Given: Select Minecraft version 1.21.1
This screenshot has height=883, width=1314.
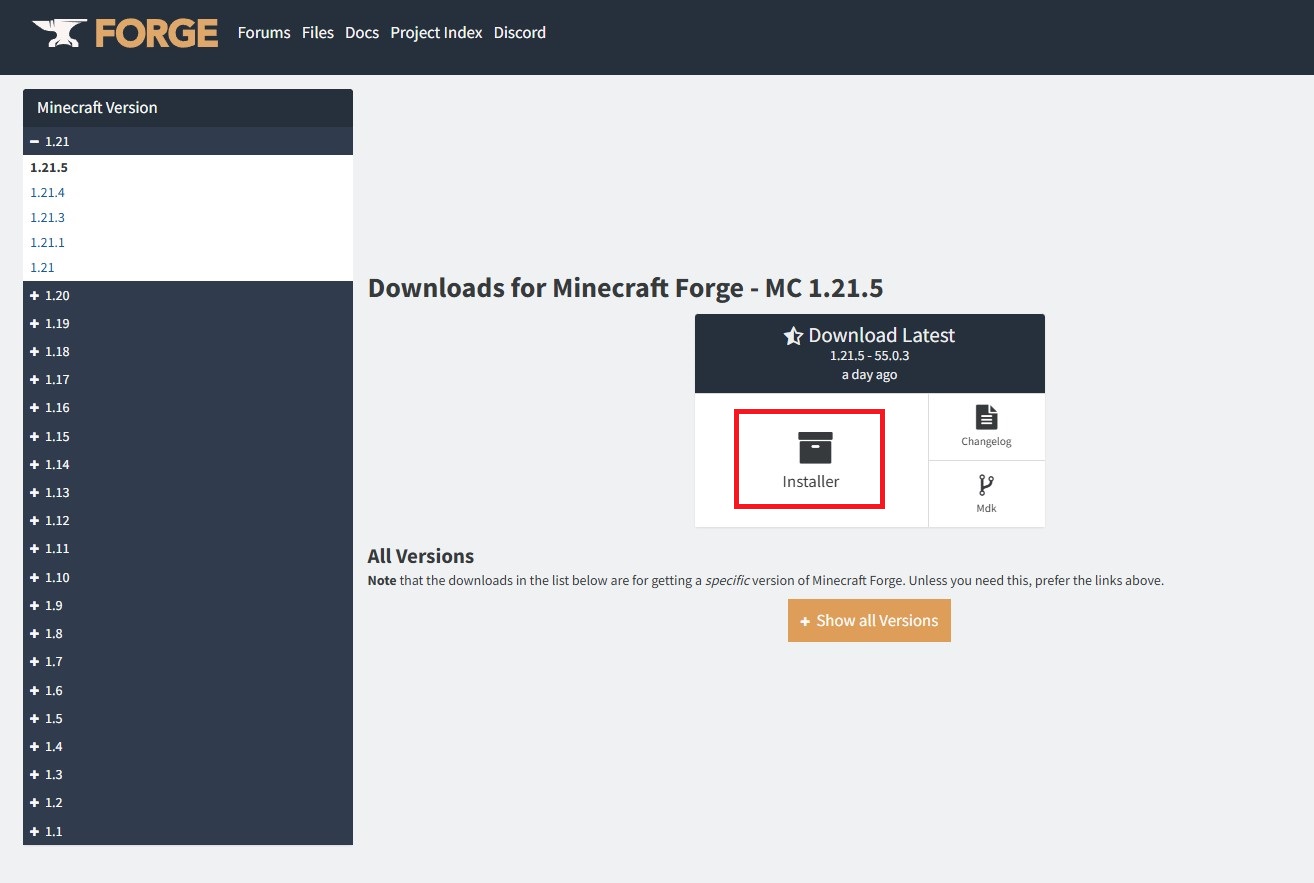Looking at the screenshot, I should click(47, 243).
